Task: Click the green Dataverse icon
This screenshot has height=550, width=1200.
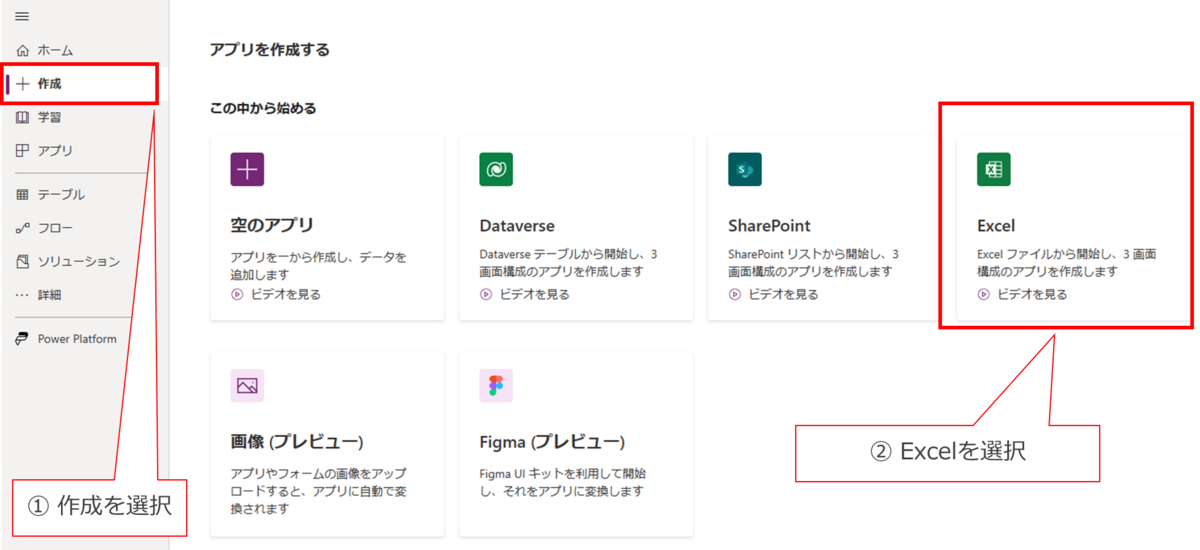Action: [496, 169]
